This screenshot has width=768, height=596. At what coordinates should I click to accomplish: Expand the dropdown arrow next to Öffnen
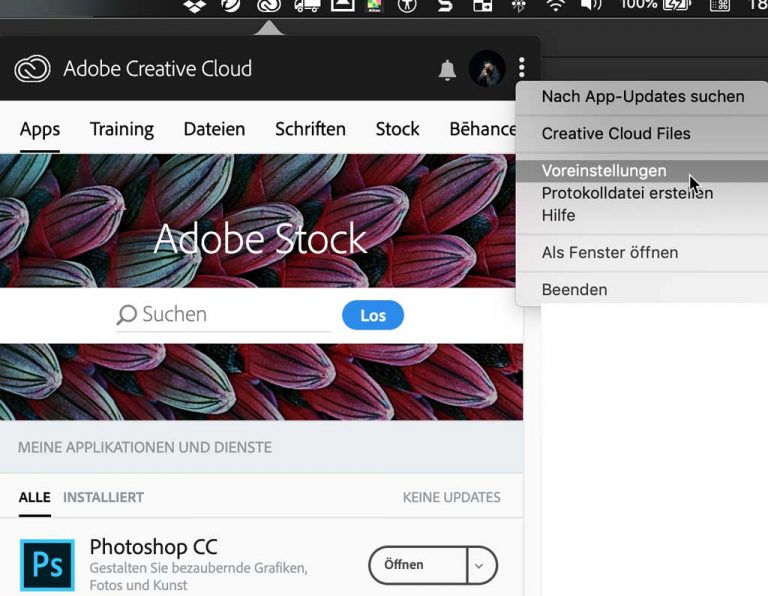[481, 565]
